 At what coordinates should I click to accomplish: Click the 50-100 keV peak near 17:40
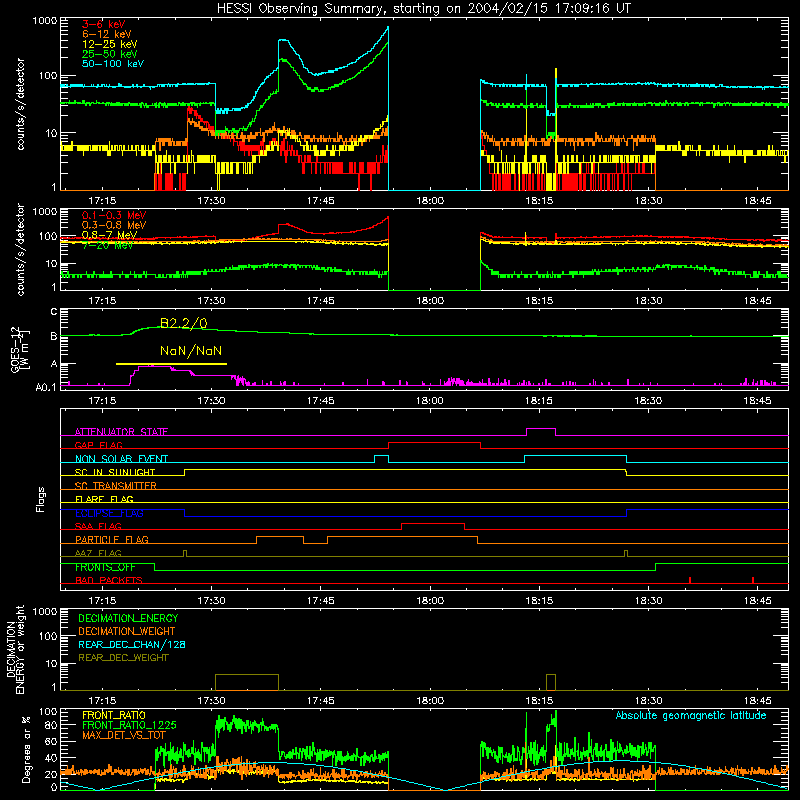pos(284,40)
